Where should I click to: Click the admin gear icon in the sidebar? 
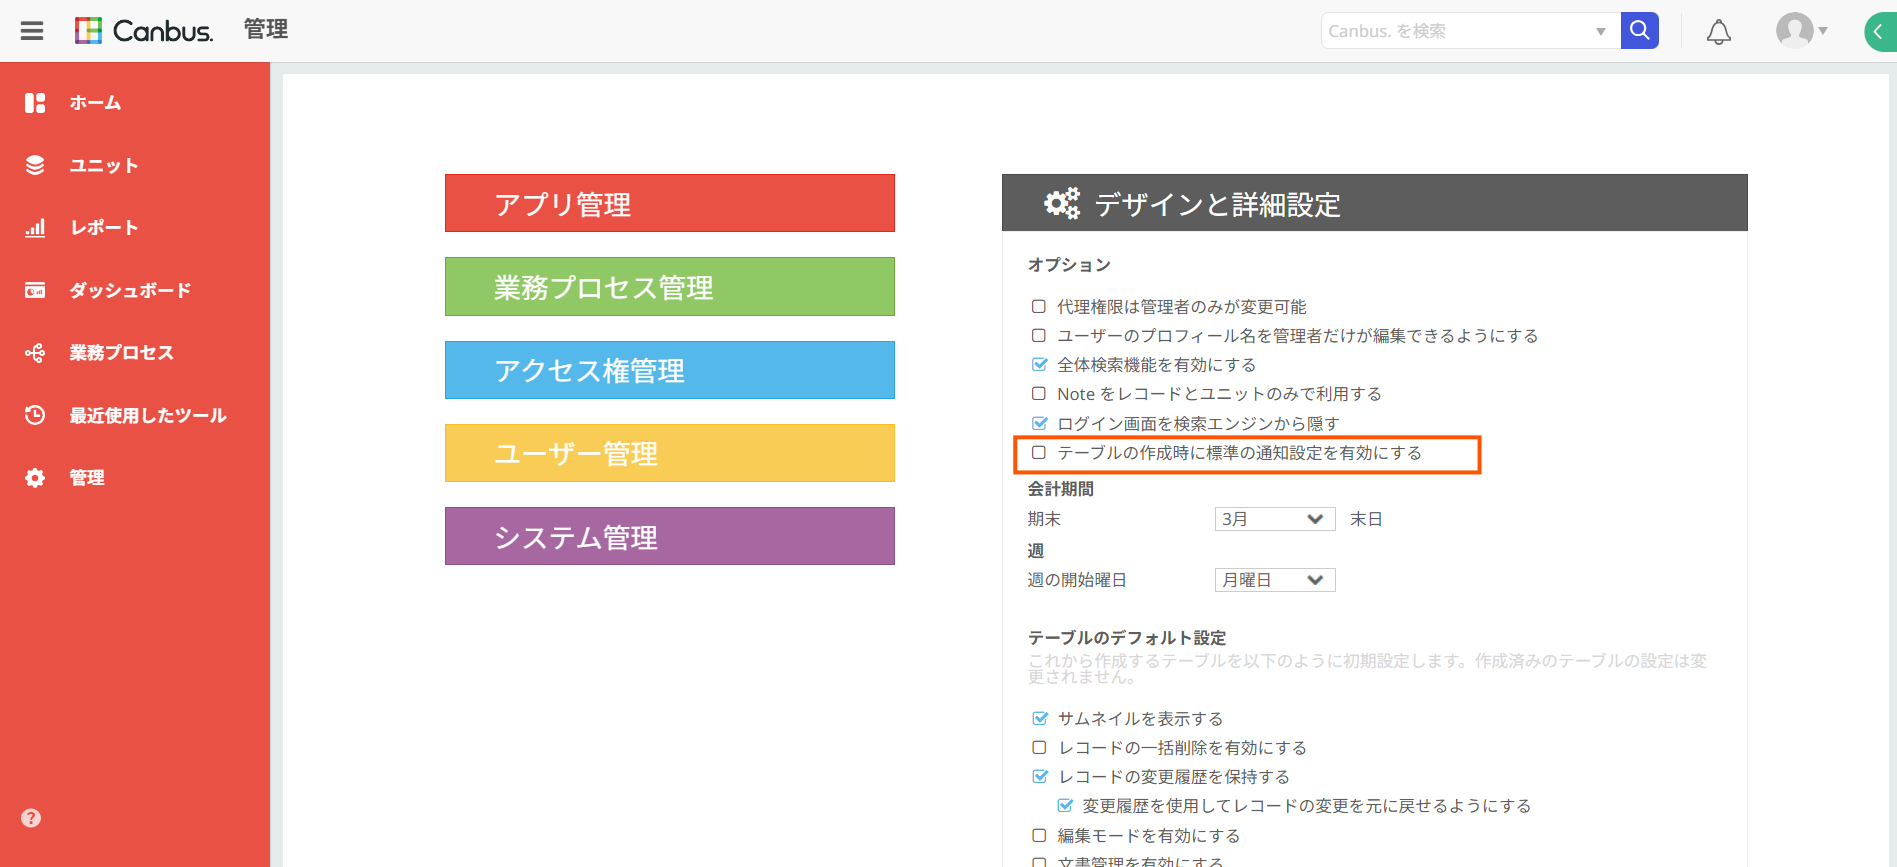35,478
